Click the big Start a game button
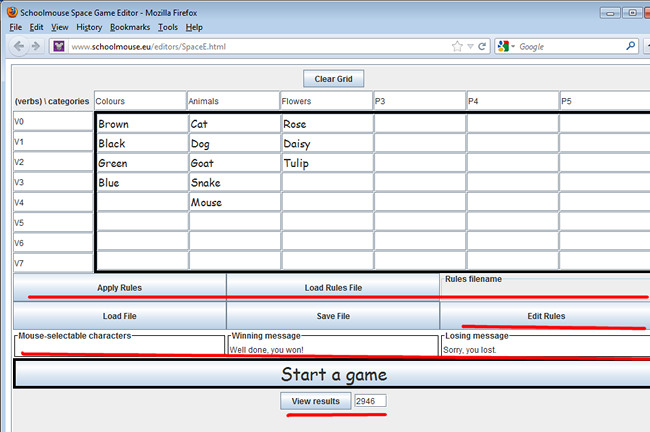Screen dimensions: 650x432 coord(333,375)
